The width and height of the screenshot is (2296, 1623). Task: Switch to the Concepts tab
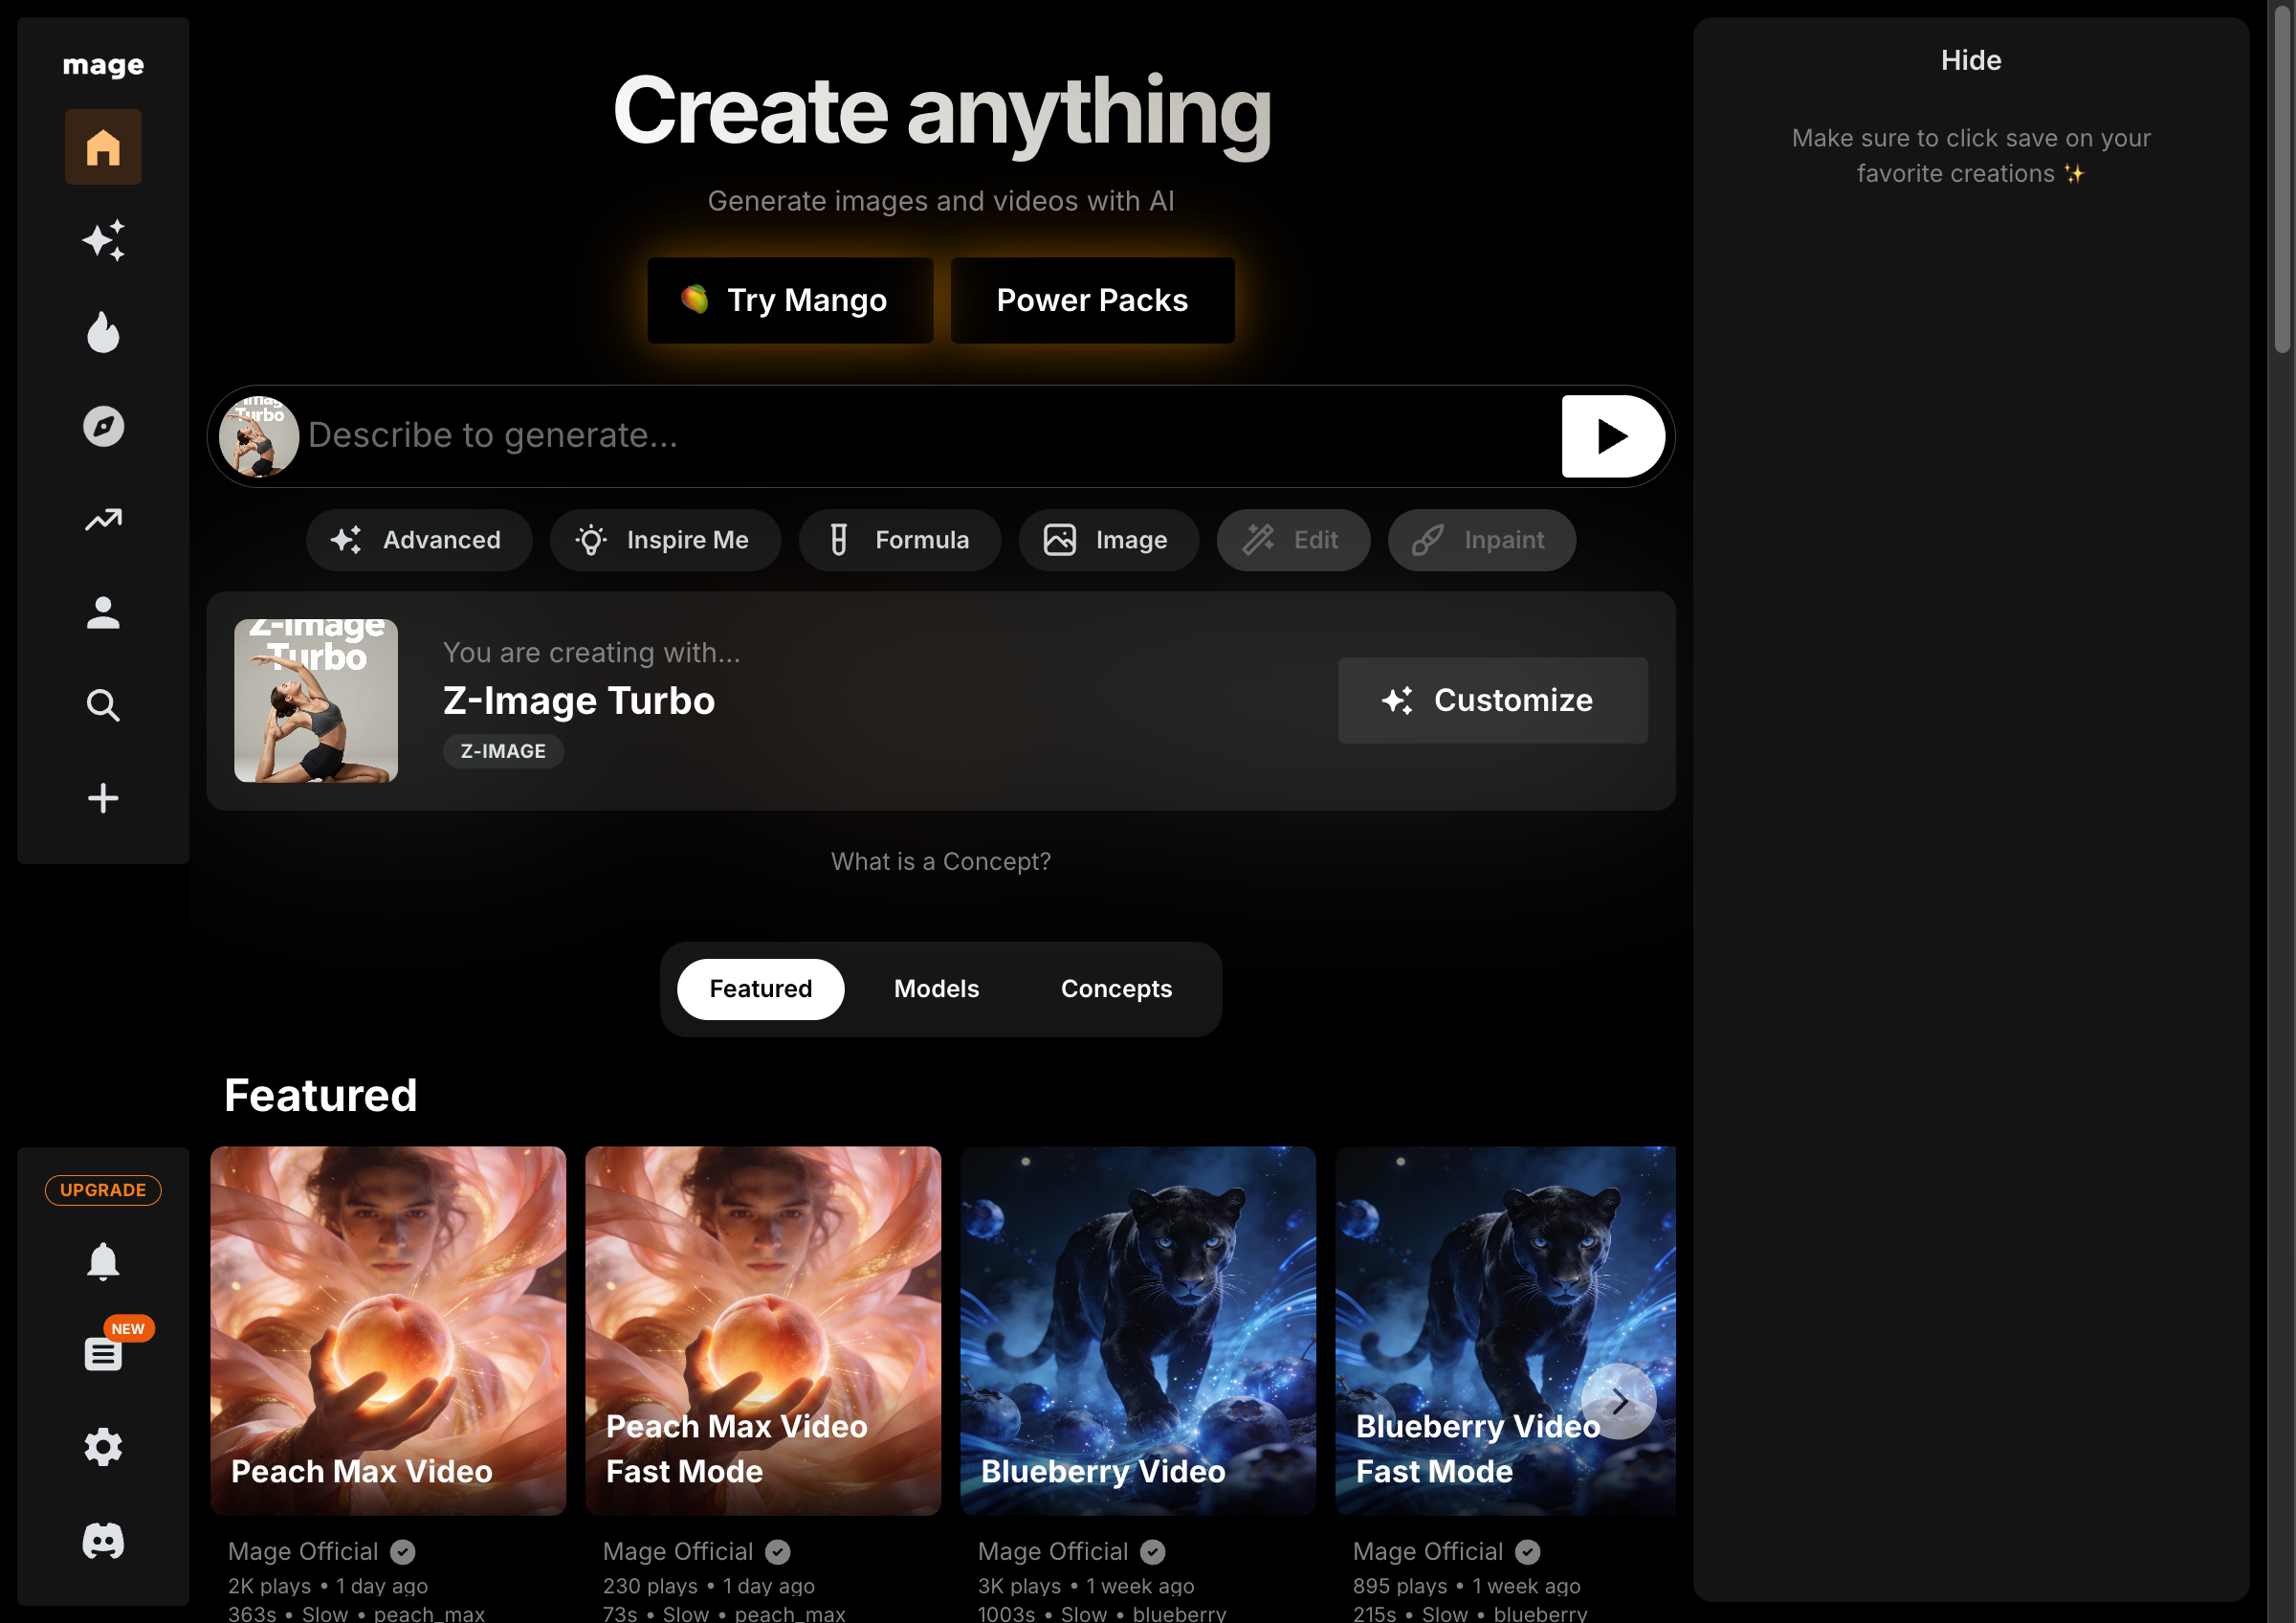pos(1116,988)
